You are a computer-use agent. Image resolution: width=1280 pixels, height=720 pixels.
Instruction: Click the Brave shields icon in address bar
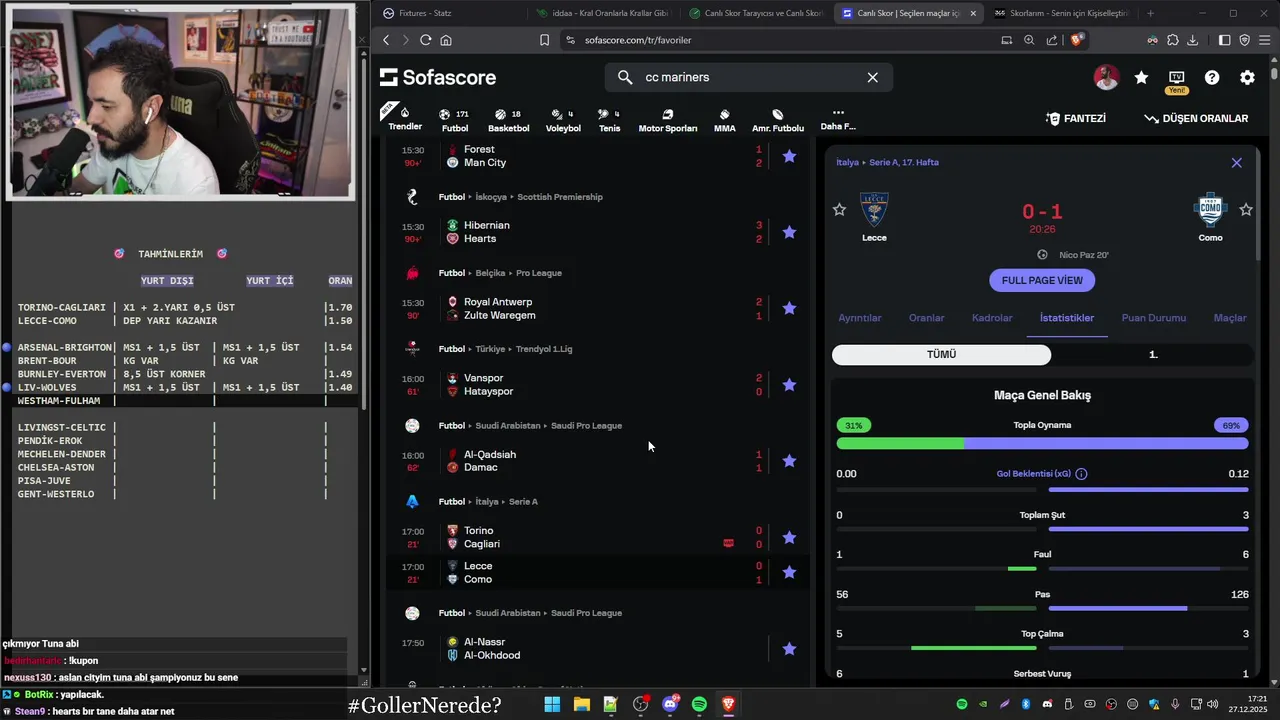(x=1077, y=40)
